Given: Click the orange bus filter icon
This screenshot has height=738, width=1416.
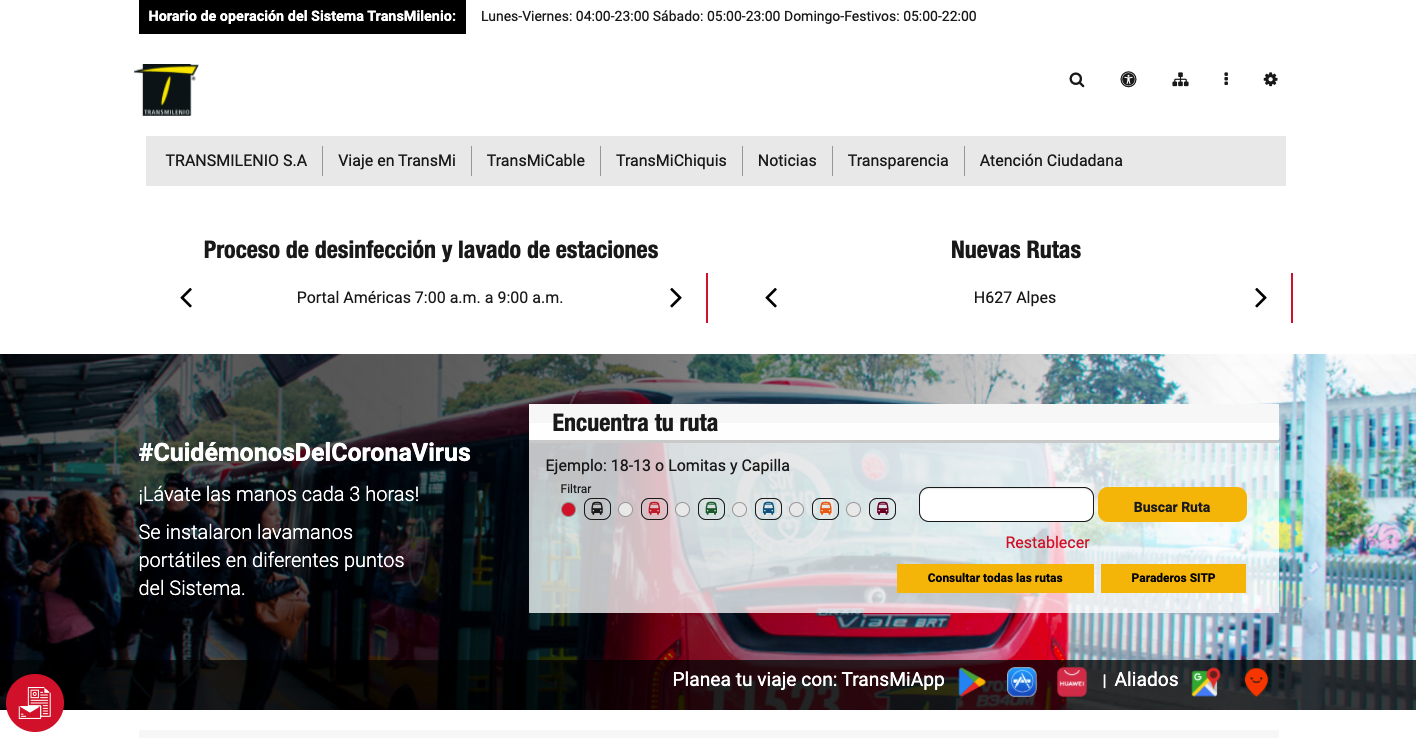Looking at the screenshot, I should tap(825, 509).
